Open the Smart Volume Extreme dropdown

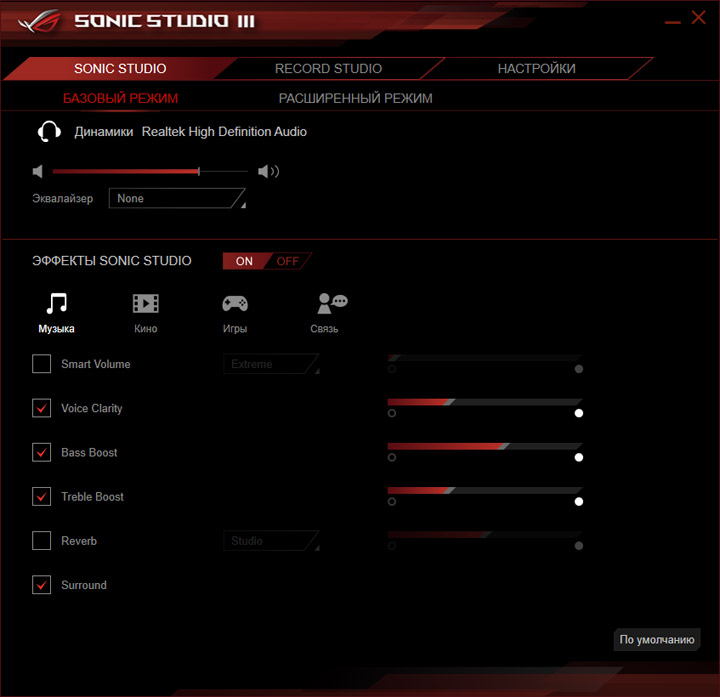(271, 364)
